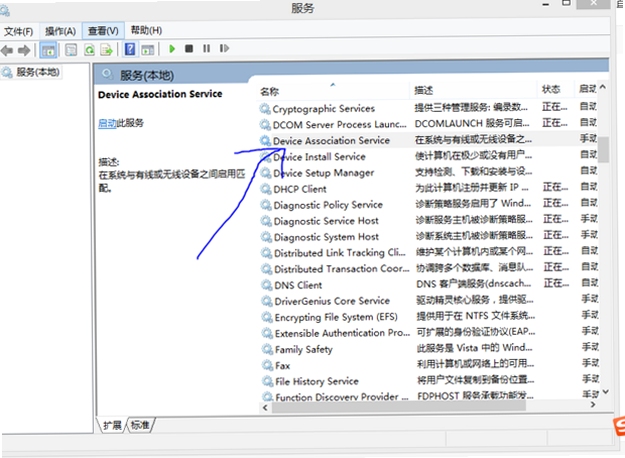
Task: Open the Properties toolbar icon
Action: pyautogui.click(x=71, y=50)
